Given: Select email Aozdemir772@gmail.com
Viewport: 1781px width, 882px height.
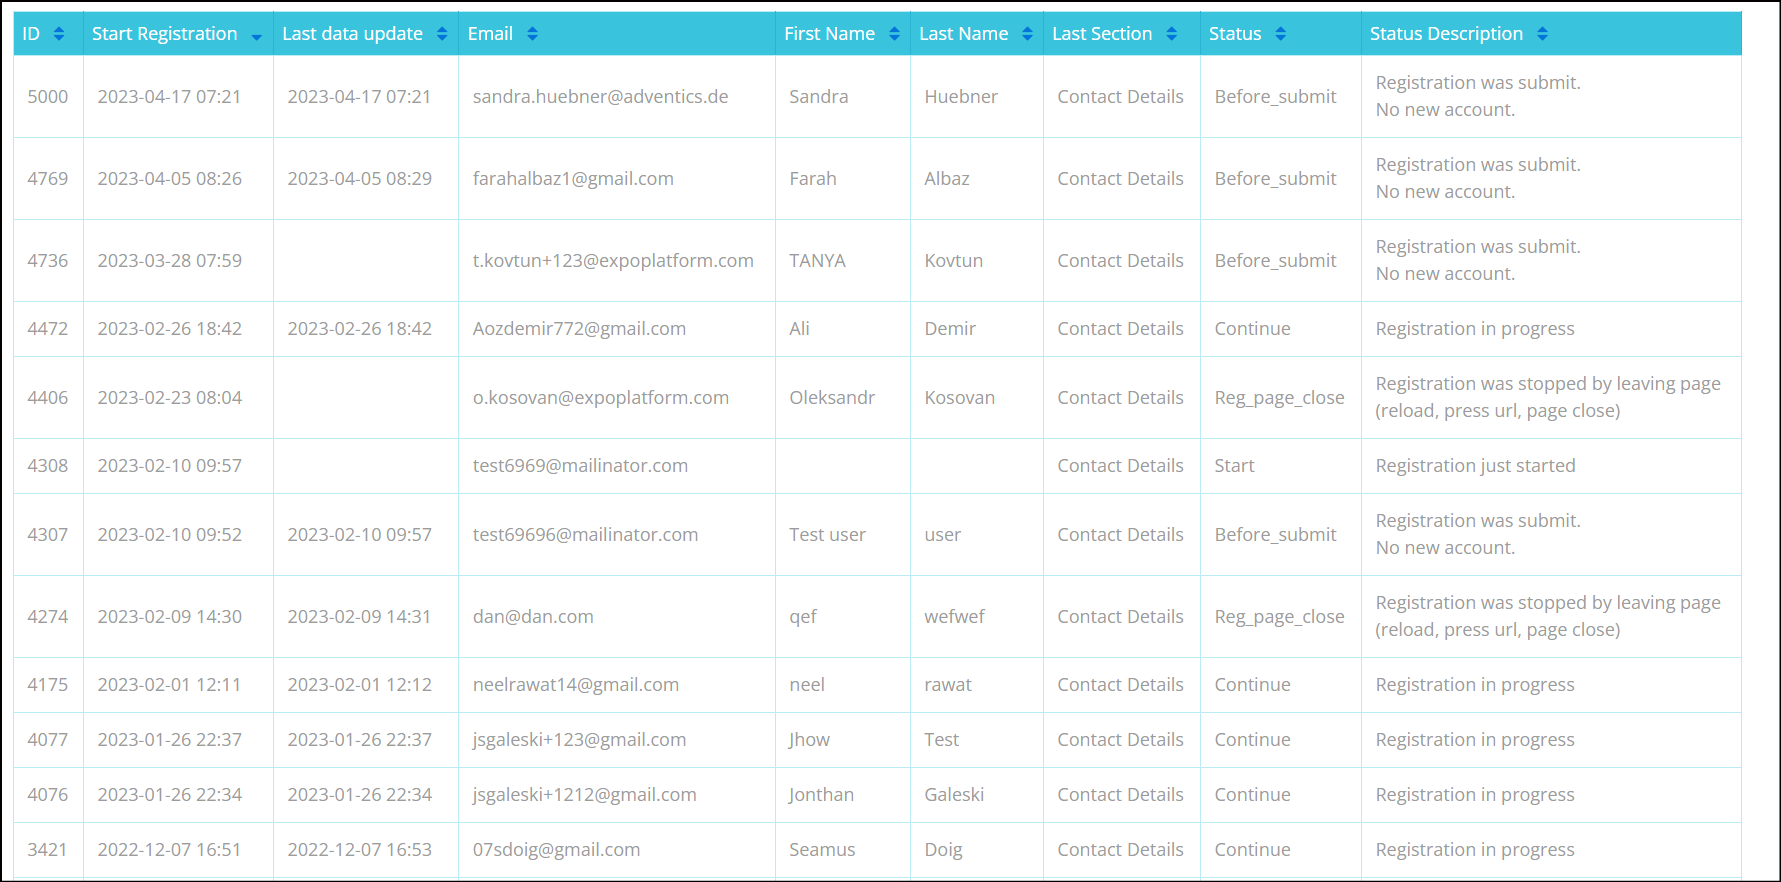Looking at the screenshot, I should pyautogui.click(x=579, y=329).
